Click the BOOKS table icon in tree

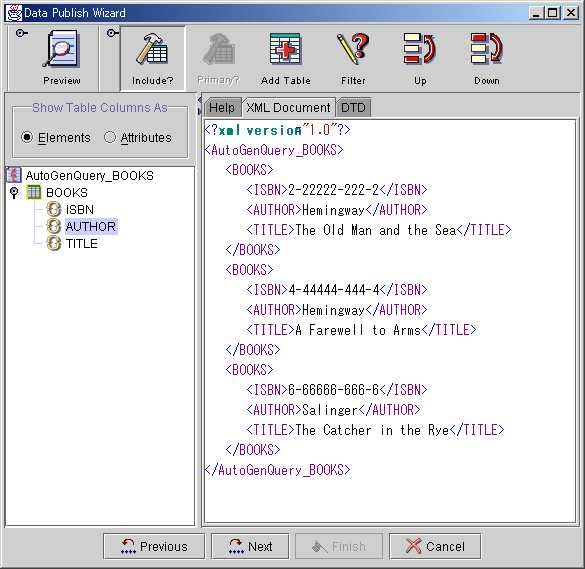click(34, 193)
